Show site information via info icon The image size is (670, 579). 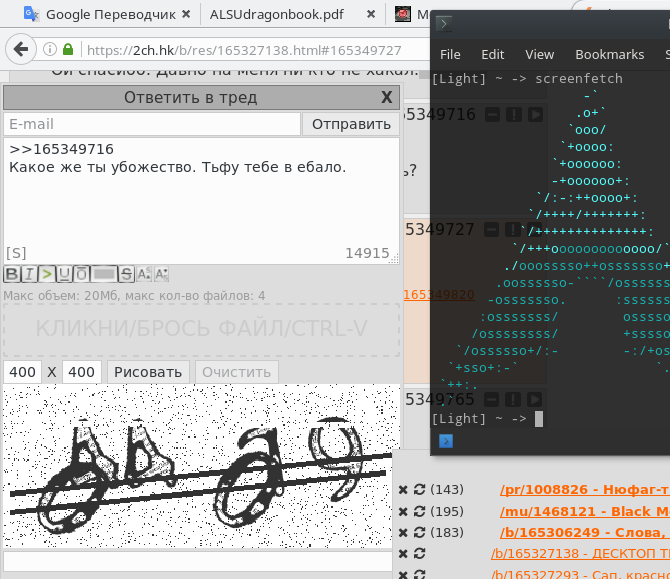50,50
